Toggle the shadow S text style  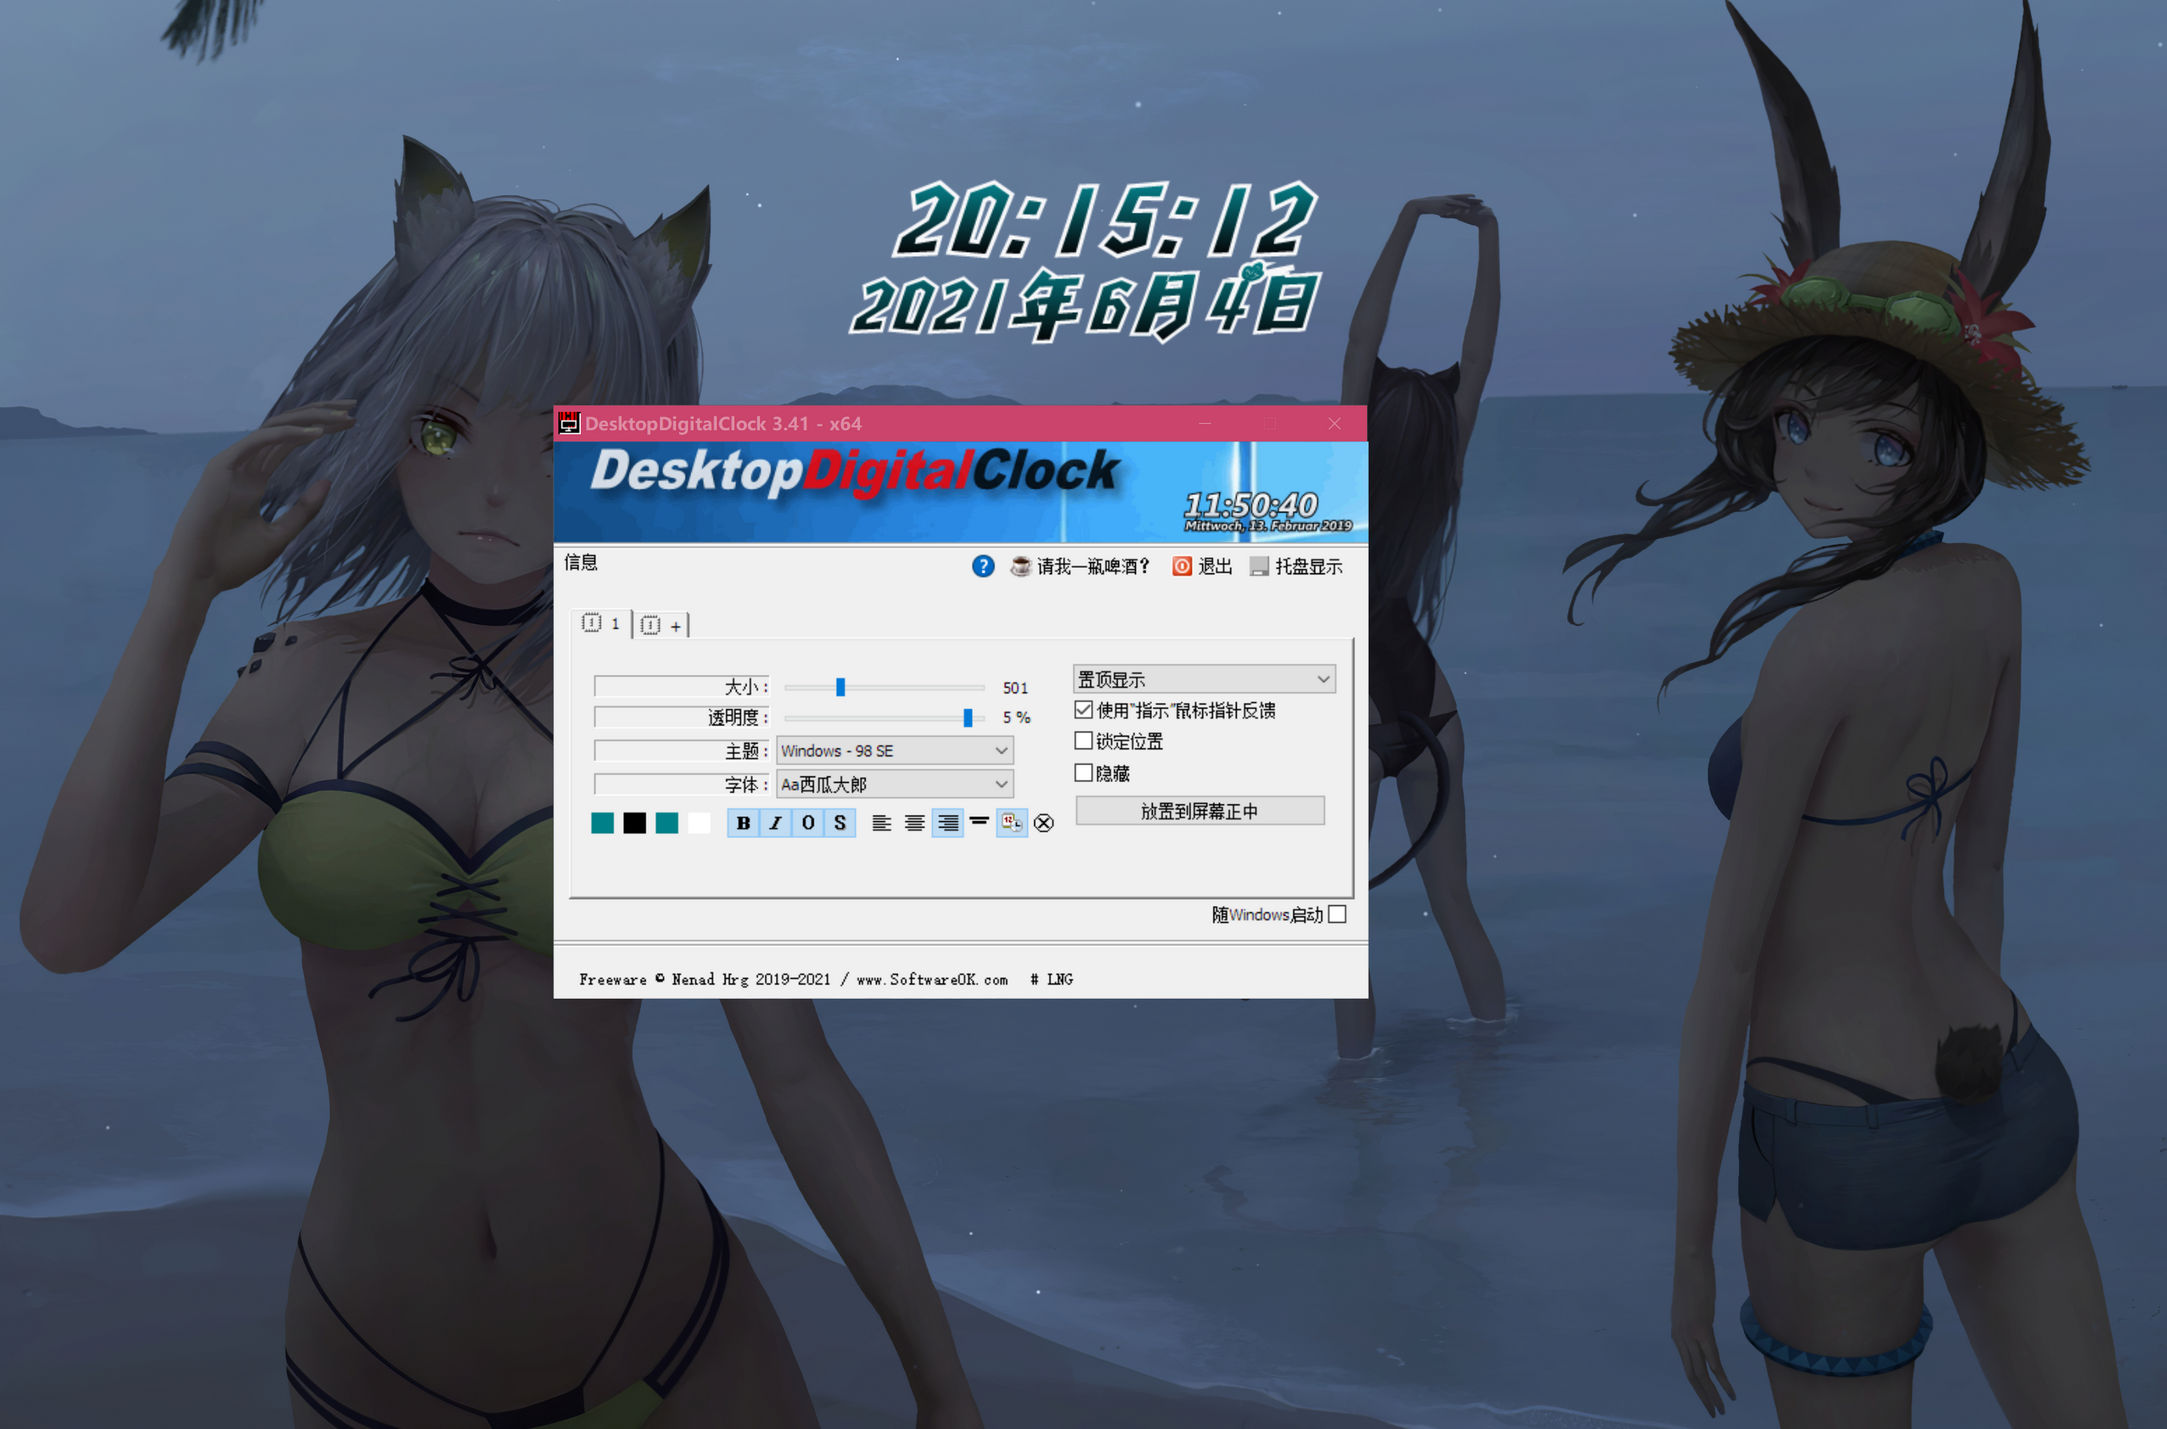tap(840, 823)
